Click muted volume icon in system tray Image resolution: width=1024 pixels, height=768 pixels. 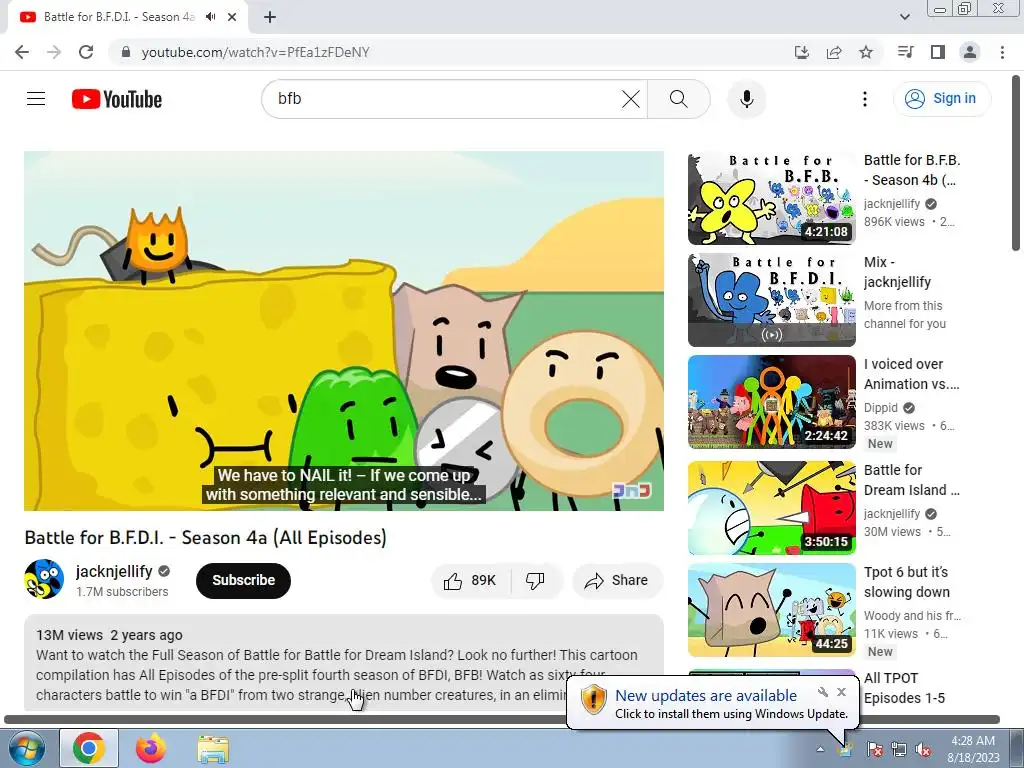(x=923, y=749)
